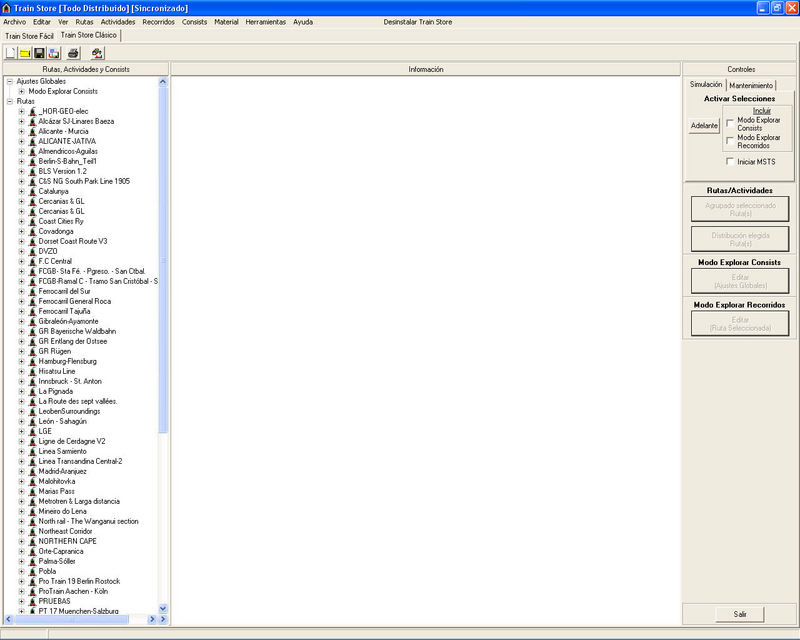Collapse the Ajustes Globales tree node
800x640 pixels.
[9, 81]
